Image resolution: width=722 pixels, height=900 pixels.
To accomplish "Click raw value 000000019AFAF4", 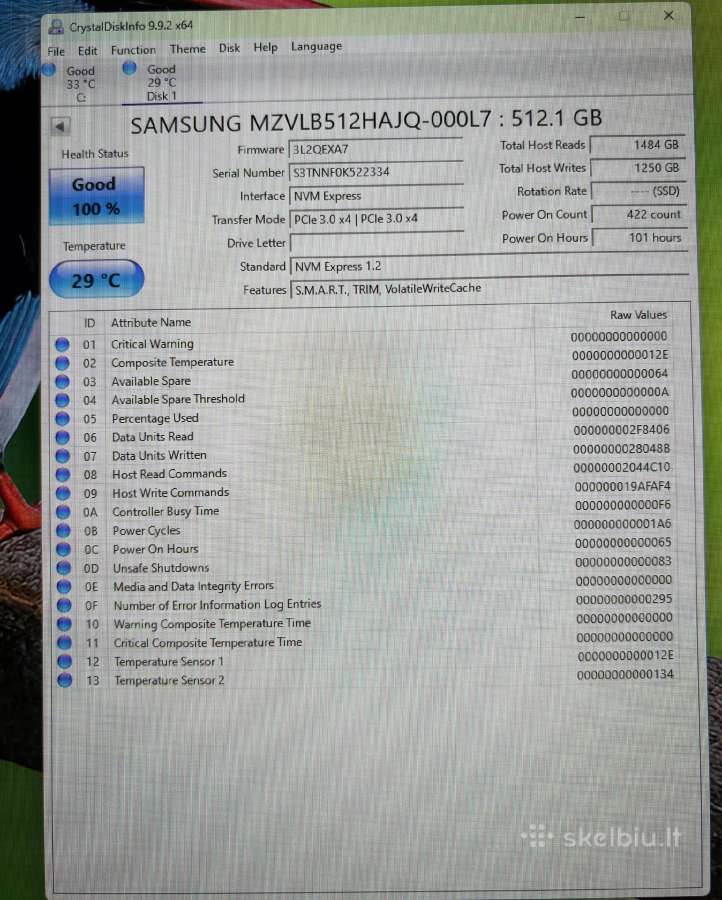I will (x=622, y=486).
